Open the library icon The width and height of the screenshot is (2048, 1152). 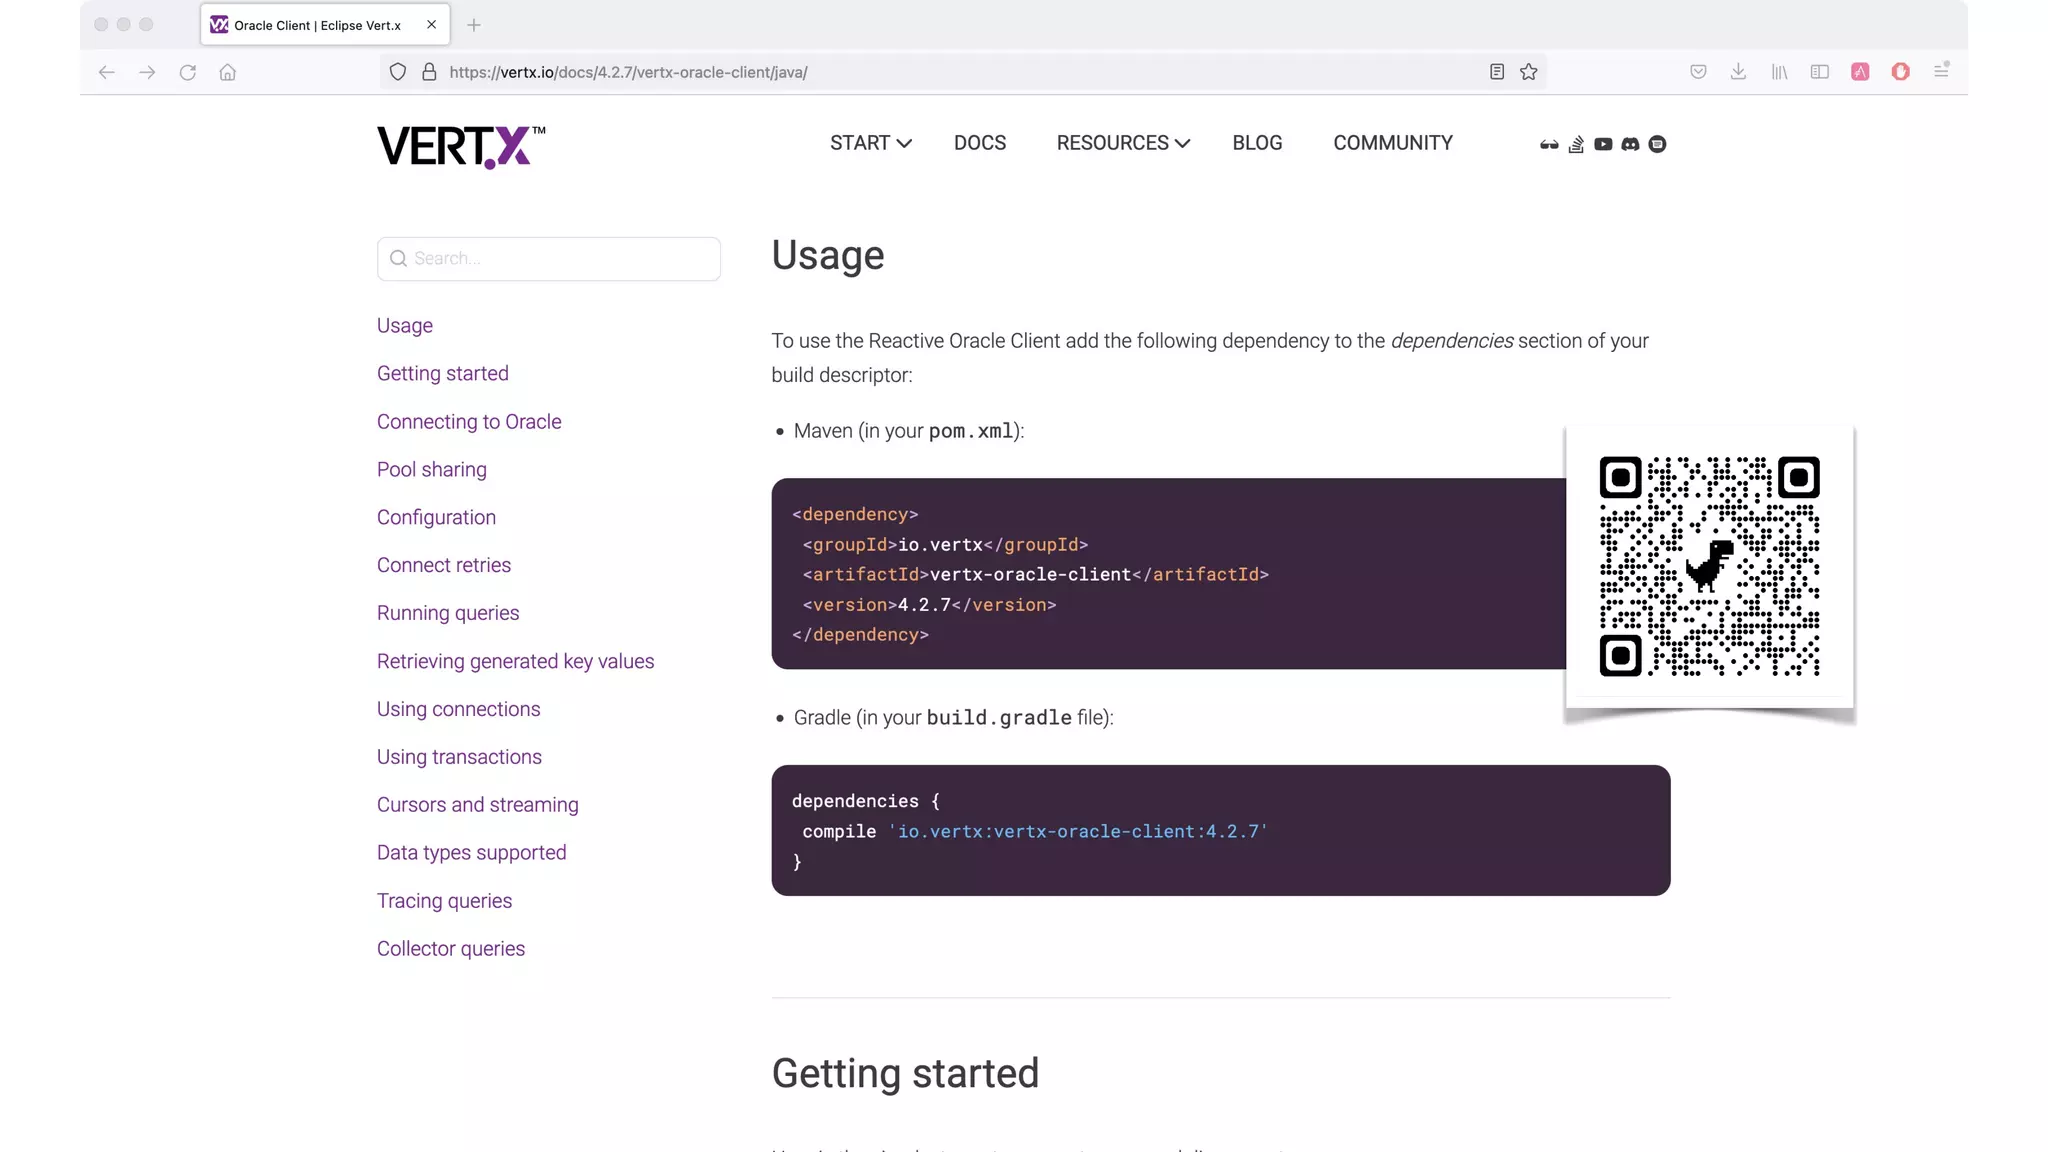pos(1779,72)
